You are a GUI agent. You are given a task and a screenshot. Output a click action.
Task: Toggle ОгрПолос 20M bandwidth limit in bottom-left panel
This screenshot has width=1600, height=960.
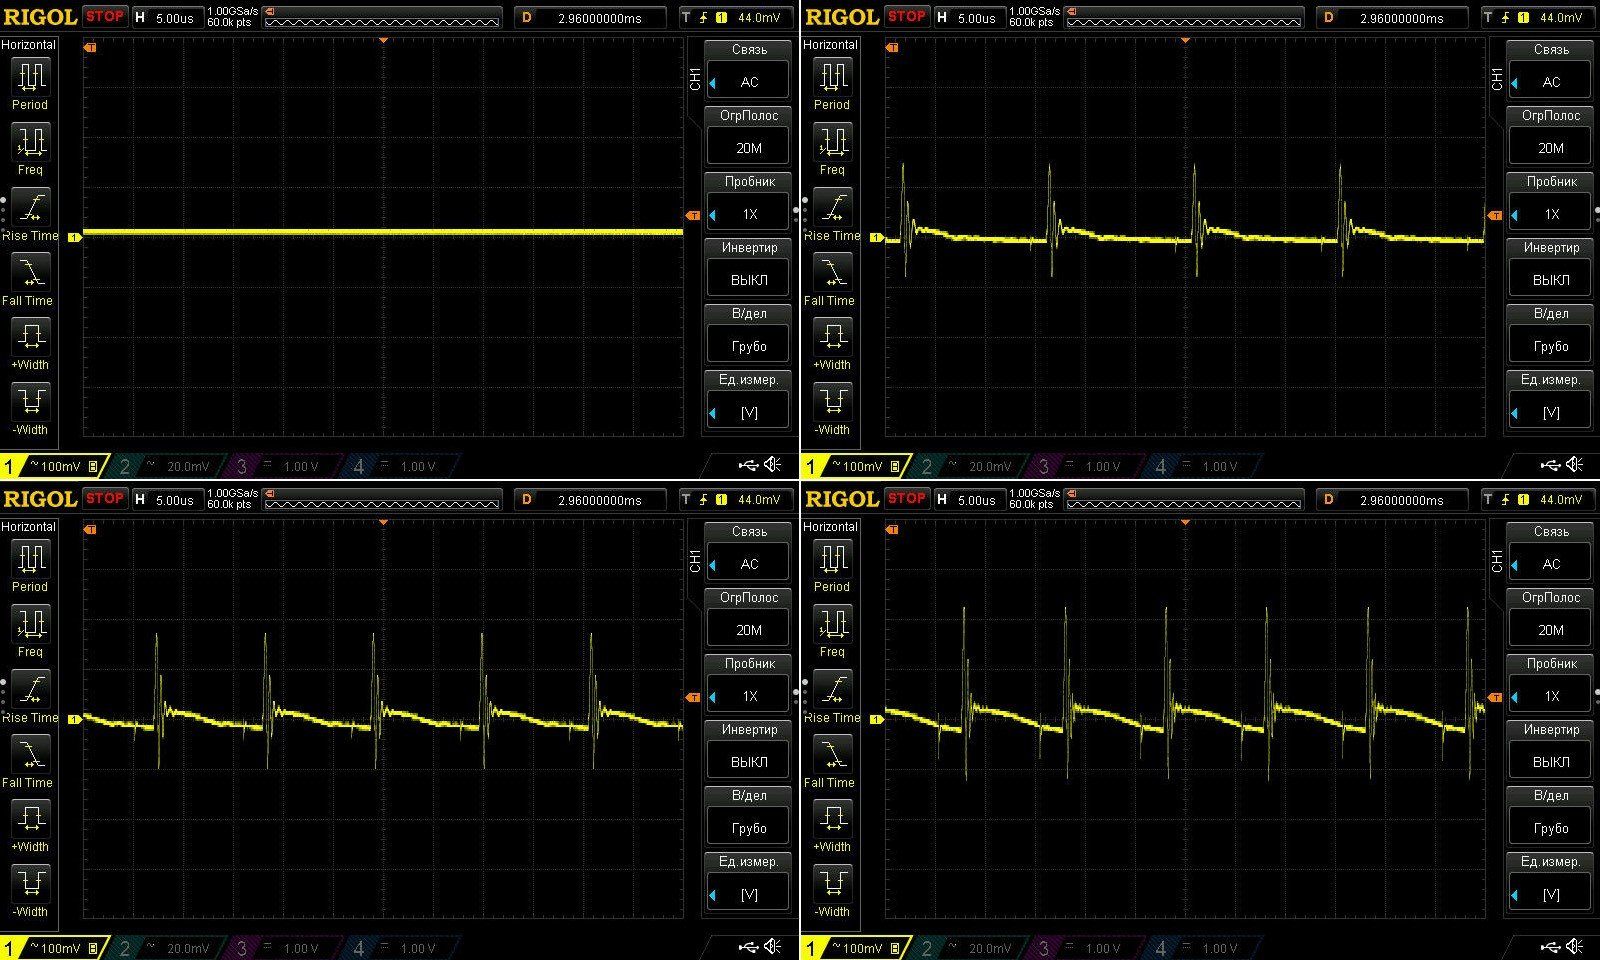click(748, 629)
